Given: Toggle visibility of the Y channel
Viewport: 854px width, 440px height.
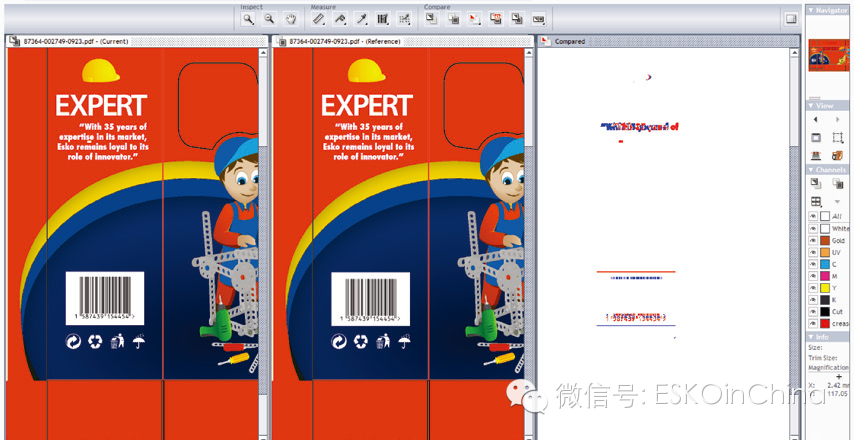Looking at the screenshot, I should (813, 288).
